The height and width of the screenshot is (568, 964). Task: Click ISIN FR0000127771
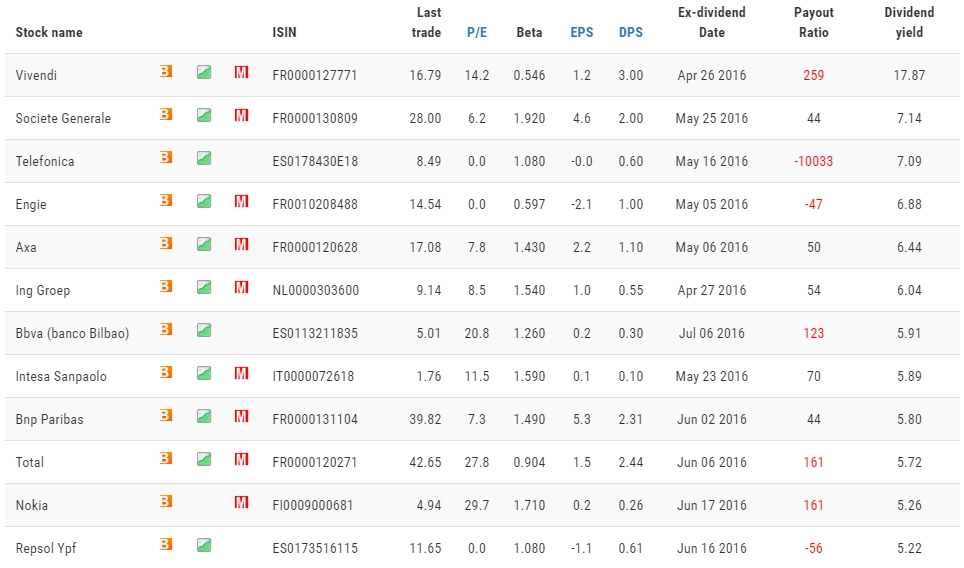315,76
